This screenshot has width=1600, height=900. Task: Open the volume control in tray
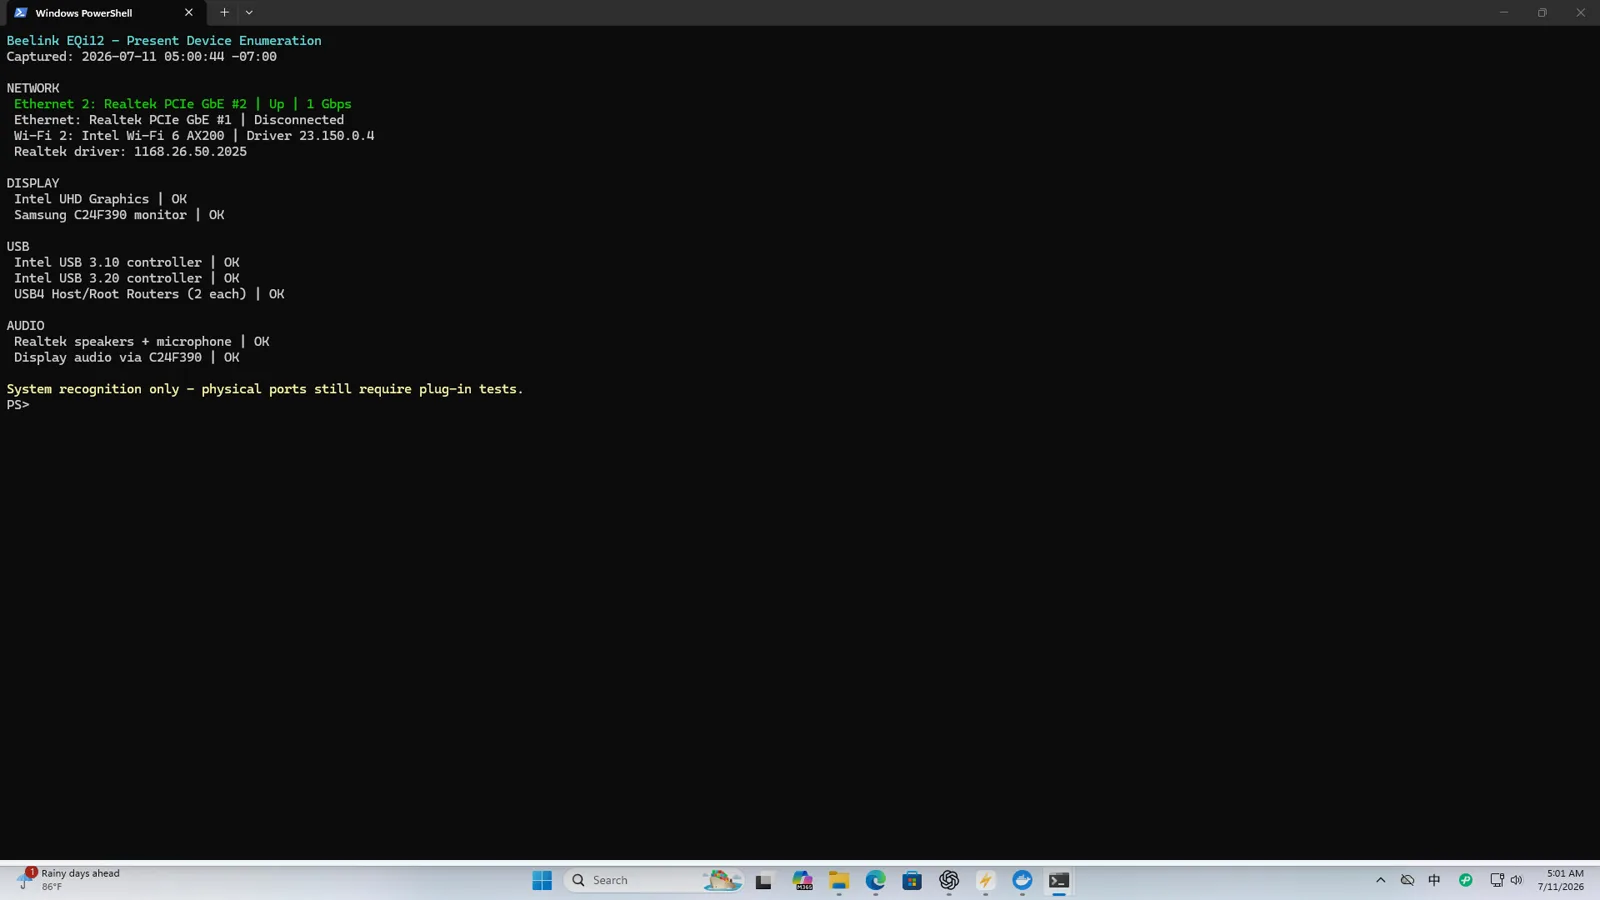(1517, 881)
